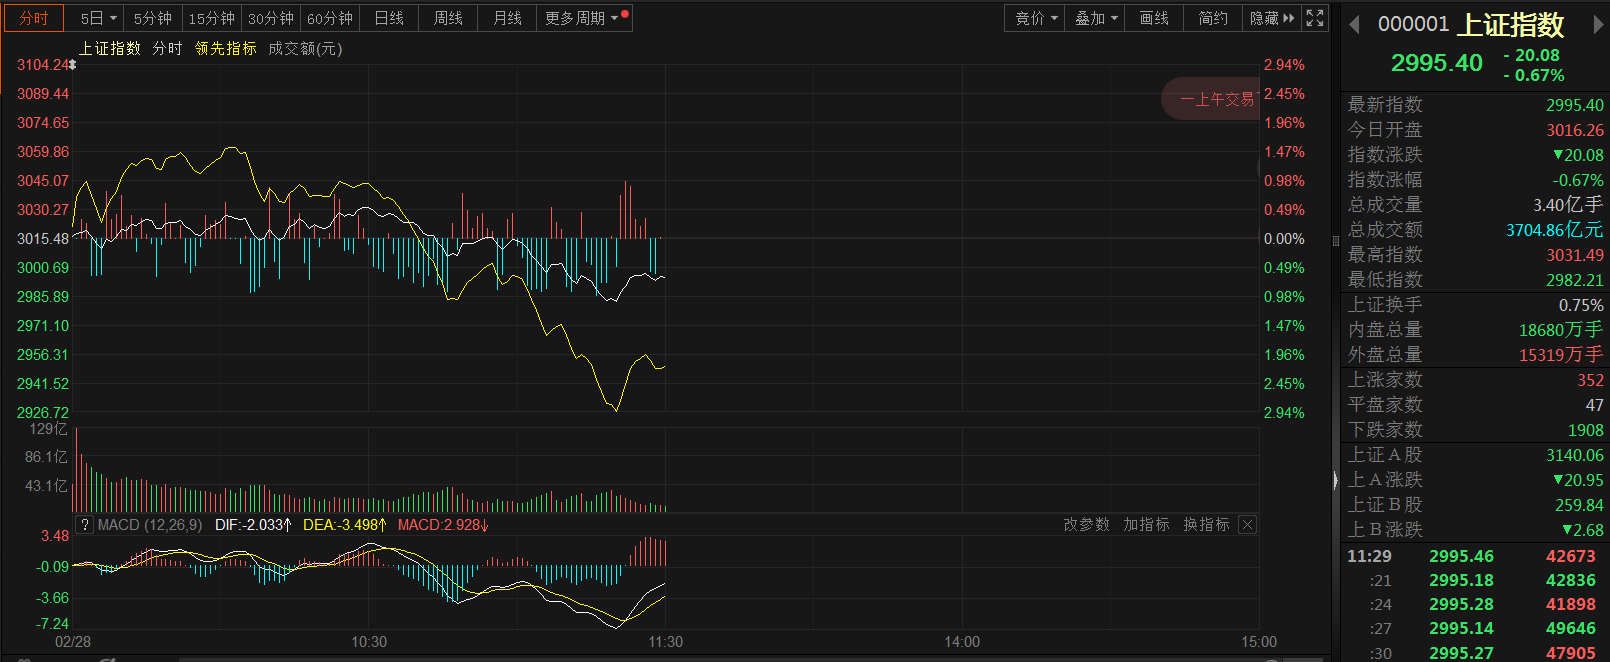Expand the 更多周期 dropdown

[x=582, y=18]
